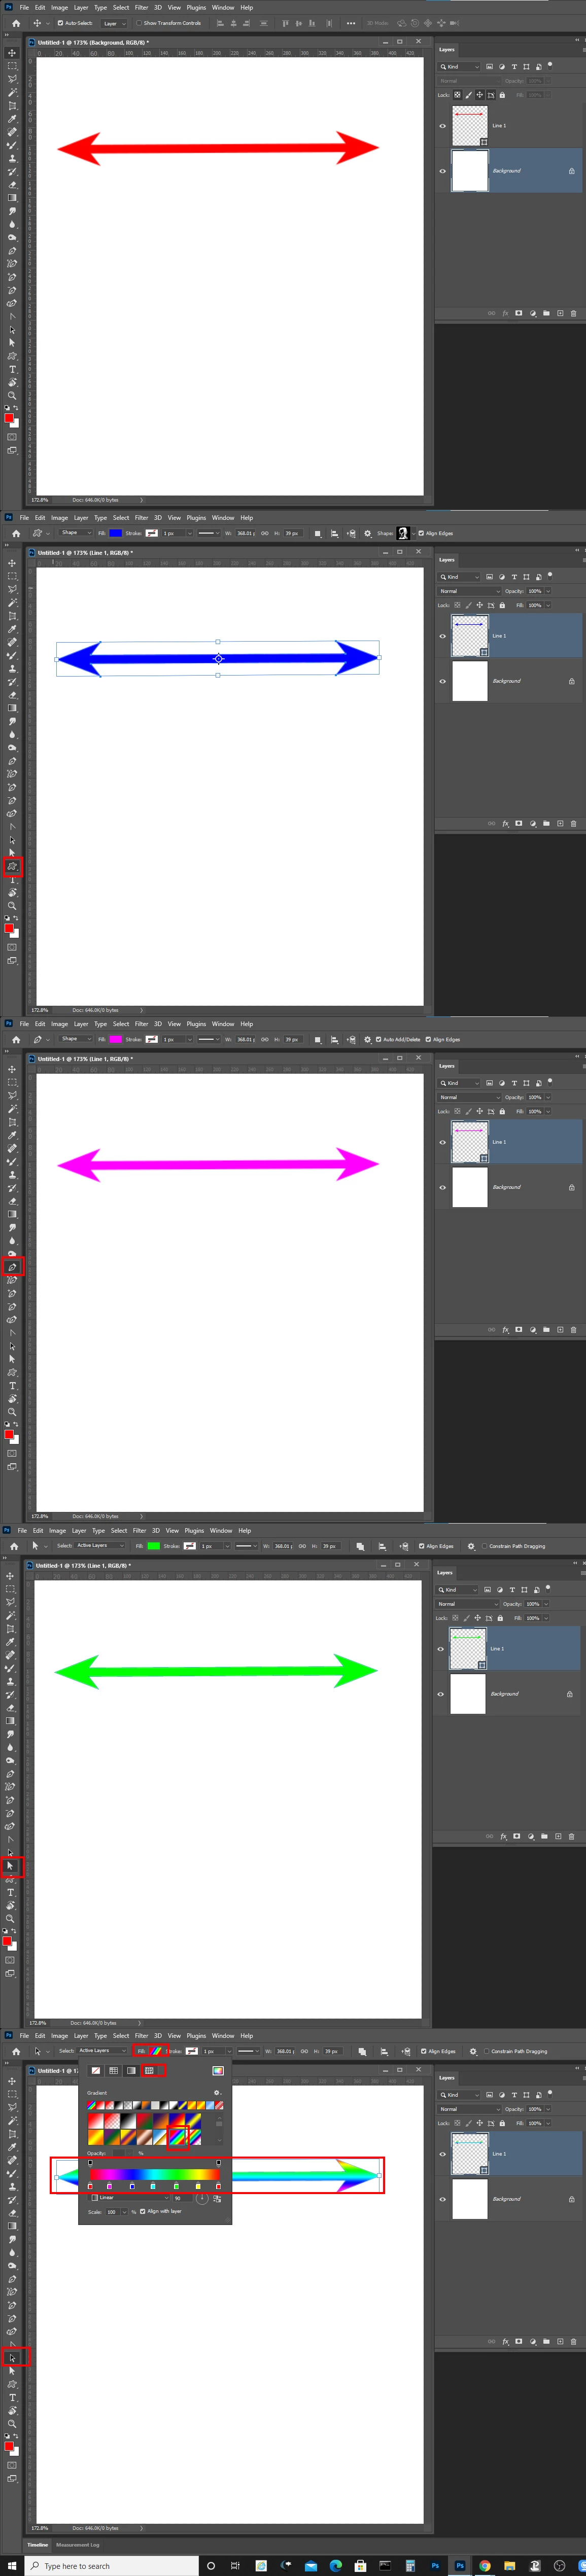586x2576 pixels.
Task: Select highlighted Pen tool in magenta-arrow window
Action: tap(12, 1267)
